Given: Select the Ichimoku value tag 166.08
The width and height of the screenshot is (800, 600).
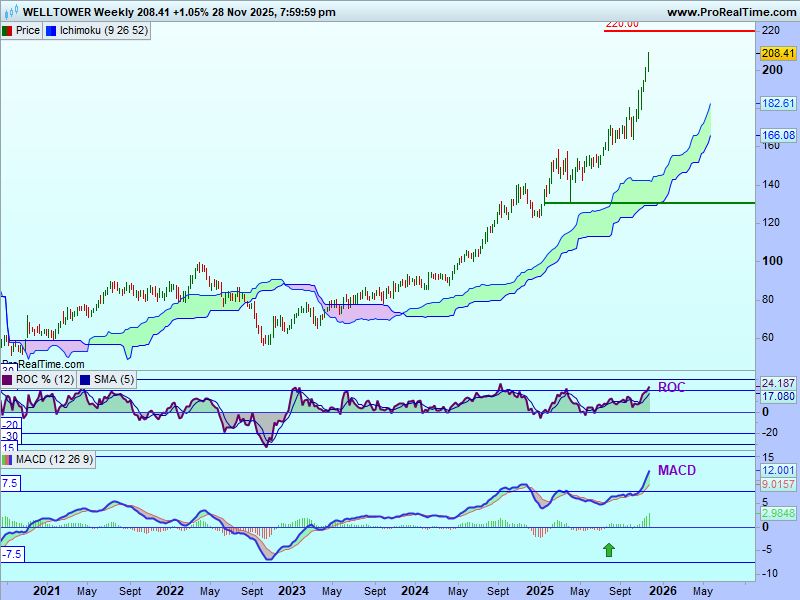Looking at the screenshot, I should (777, 135).
